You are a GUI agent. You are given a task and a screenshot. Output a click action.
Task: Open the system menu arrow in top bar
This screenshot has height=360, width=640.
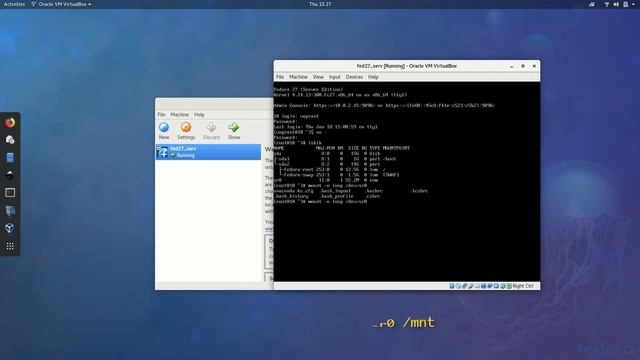click(x=633, y=4)
